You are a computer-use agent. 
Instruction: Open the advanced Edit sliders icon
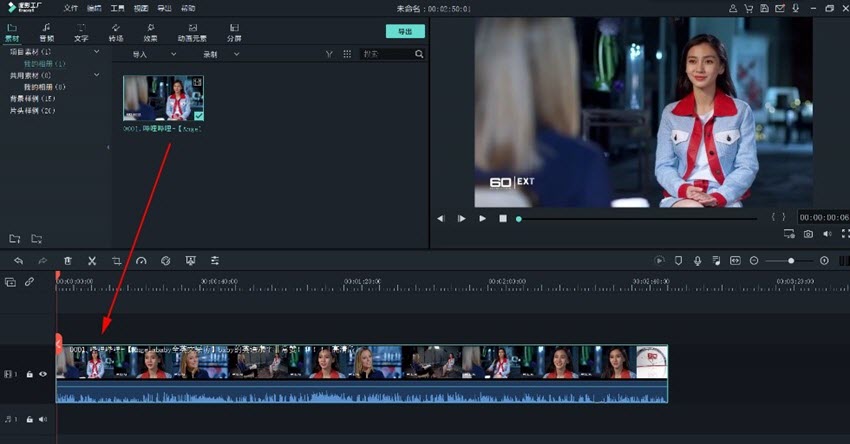click(215, 261)
